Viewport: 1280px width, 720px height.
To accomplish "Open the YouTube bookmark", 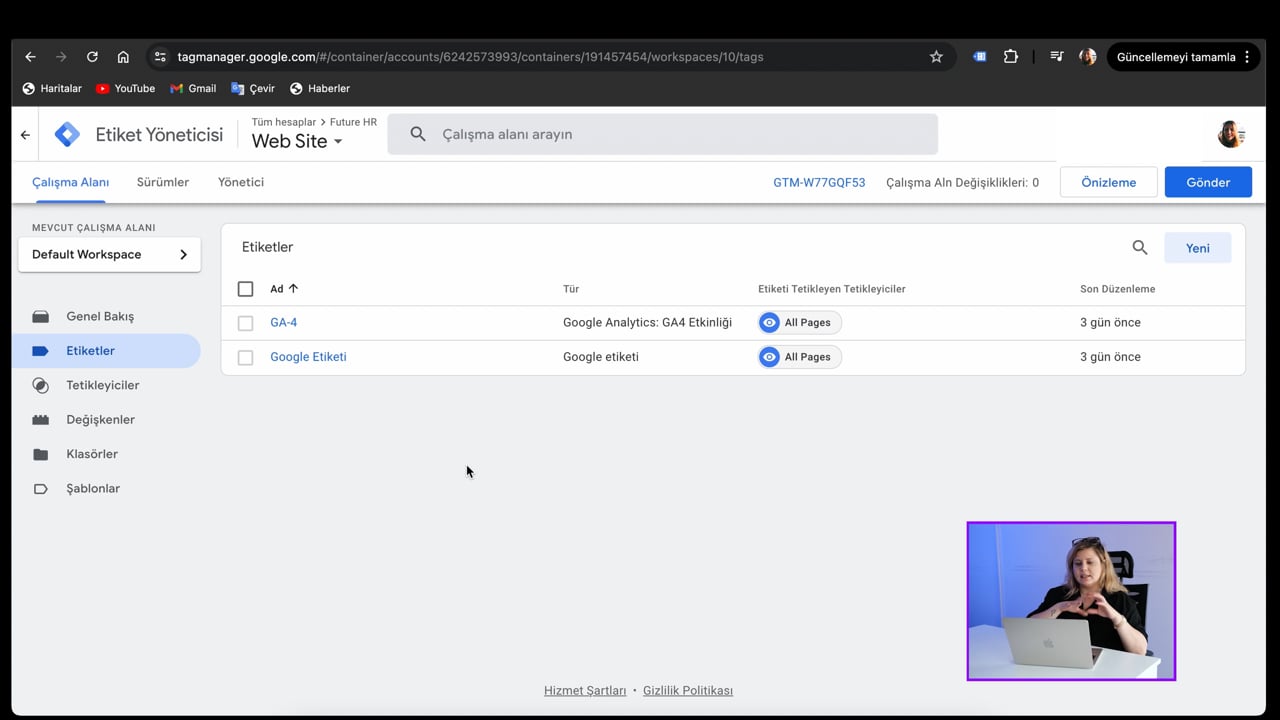I will coord(125,88).
